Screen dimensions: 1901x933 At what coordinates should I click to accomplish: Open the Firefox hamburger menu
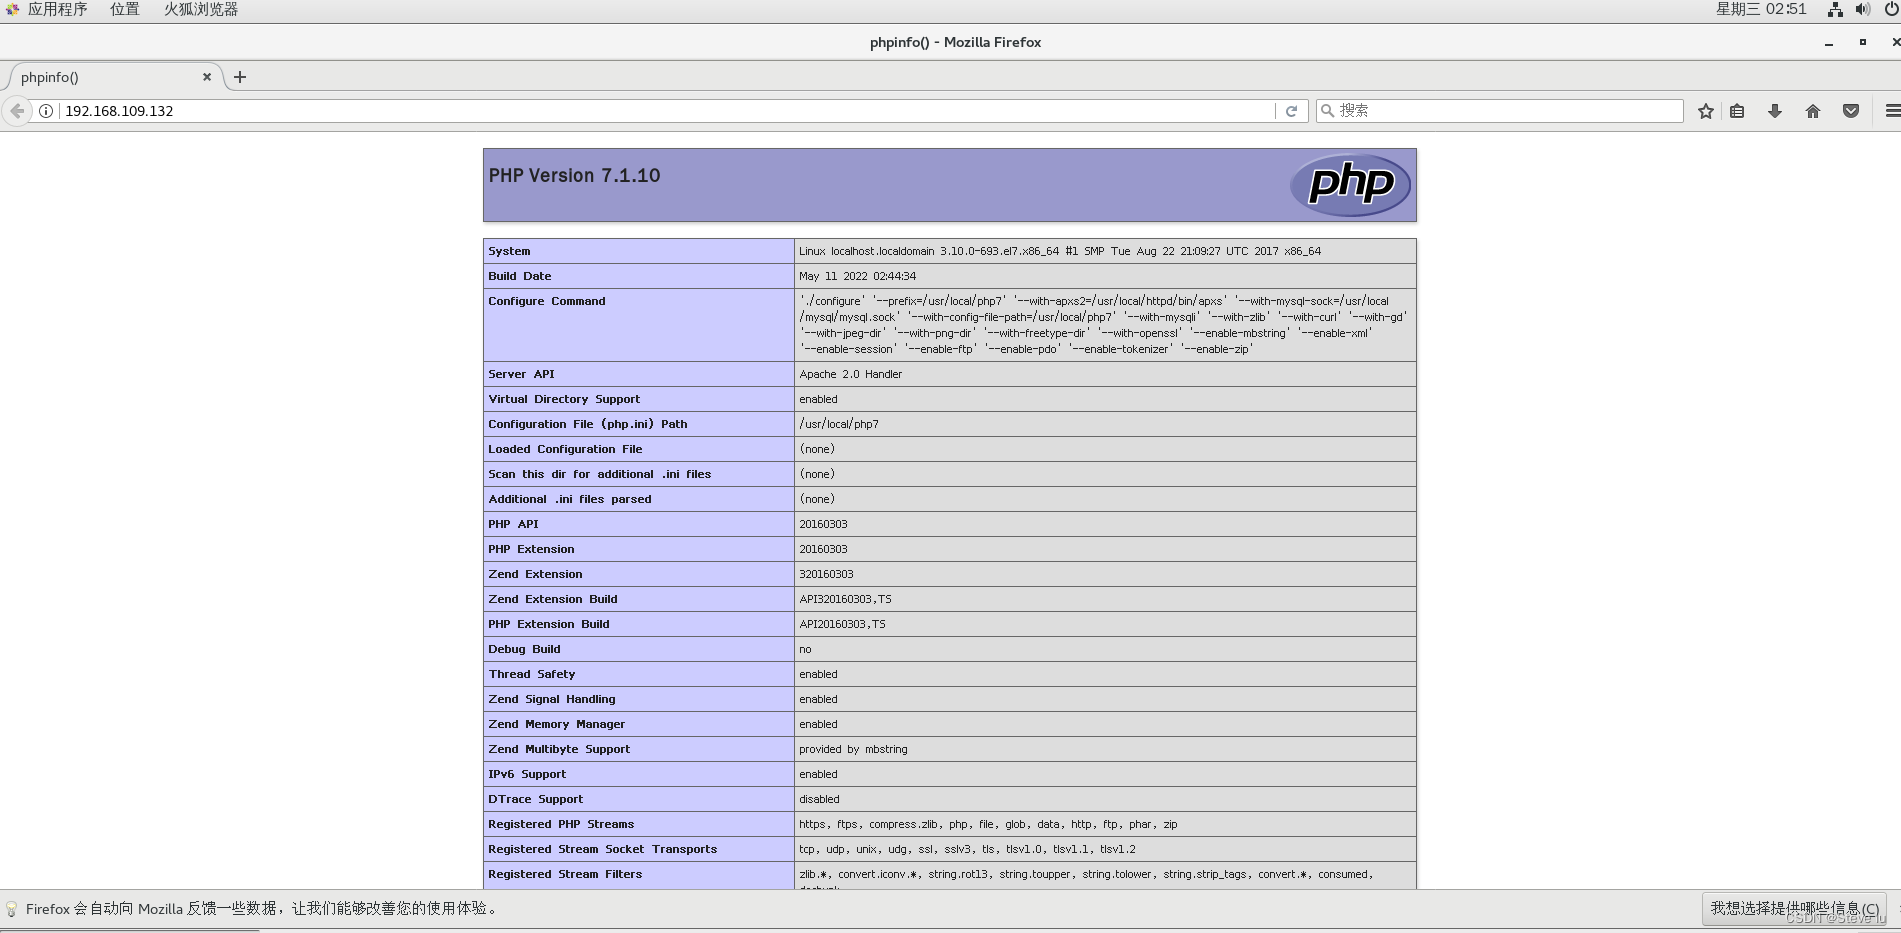(1892, 111)
